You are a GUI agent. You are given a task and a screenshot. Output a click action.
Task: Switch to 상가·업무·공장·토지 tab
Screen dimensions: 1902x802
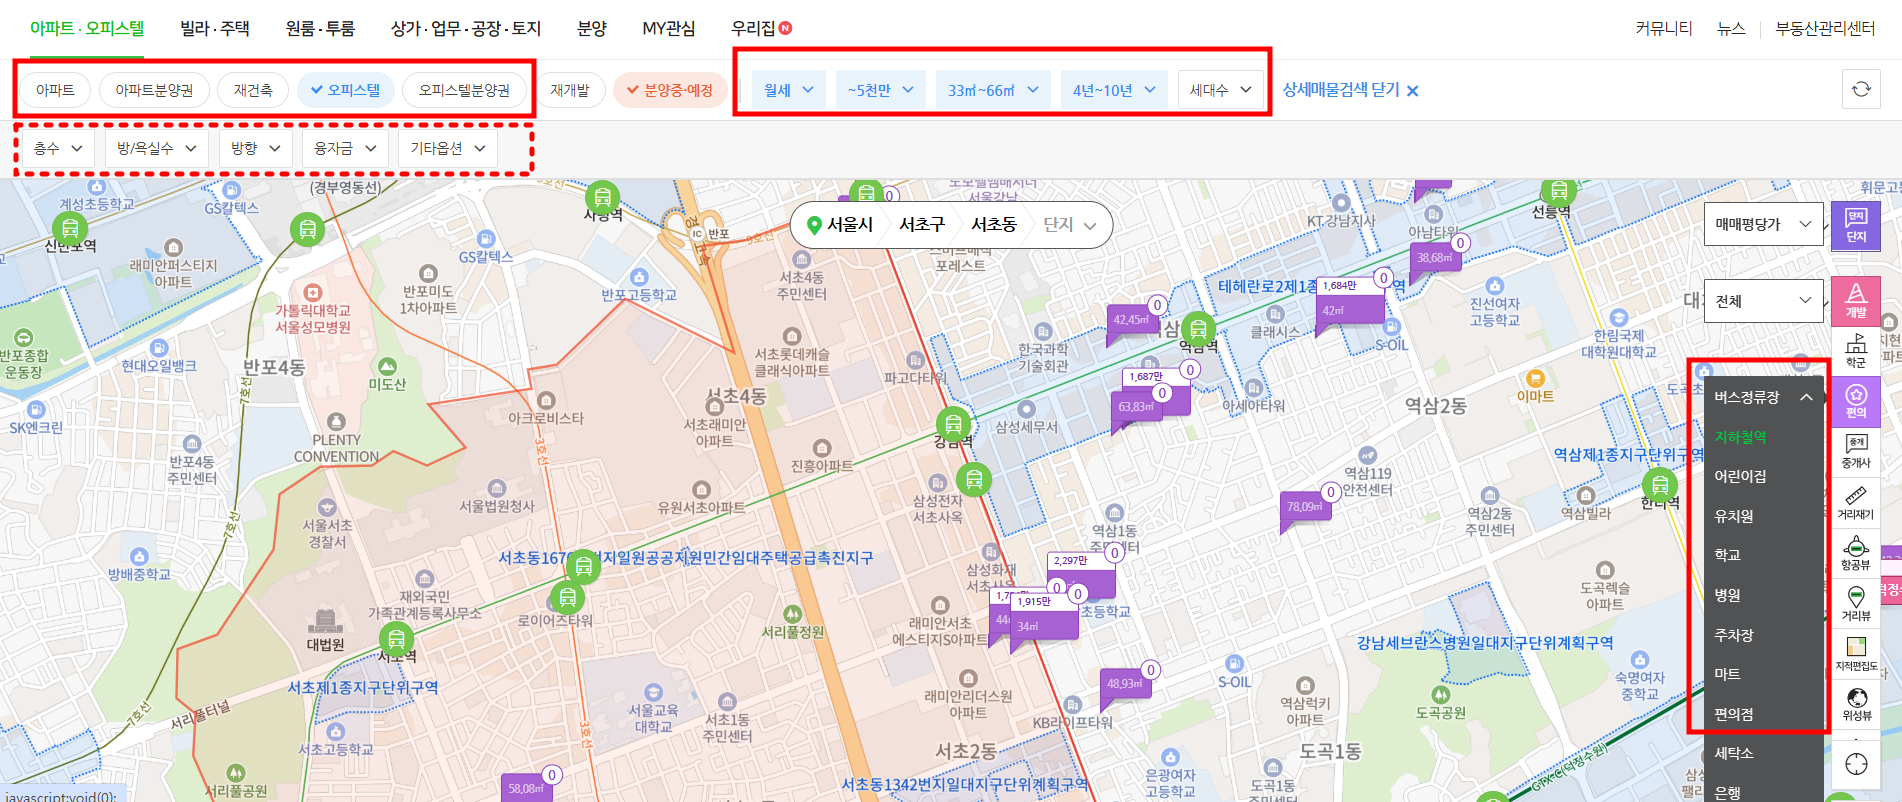pos(466,28)
